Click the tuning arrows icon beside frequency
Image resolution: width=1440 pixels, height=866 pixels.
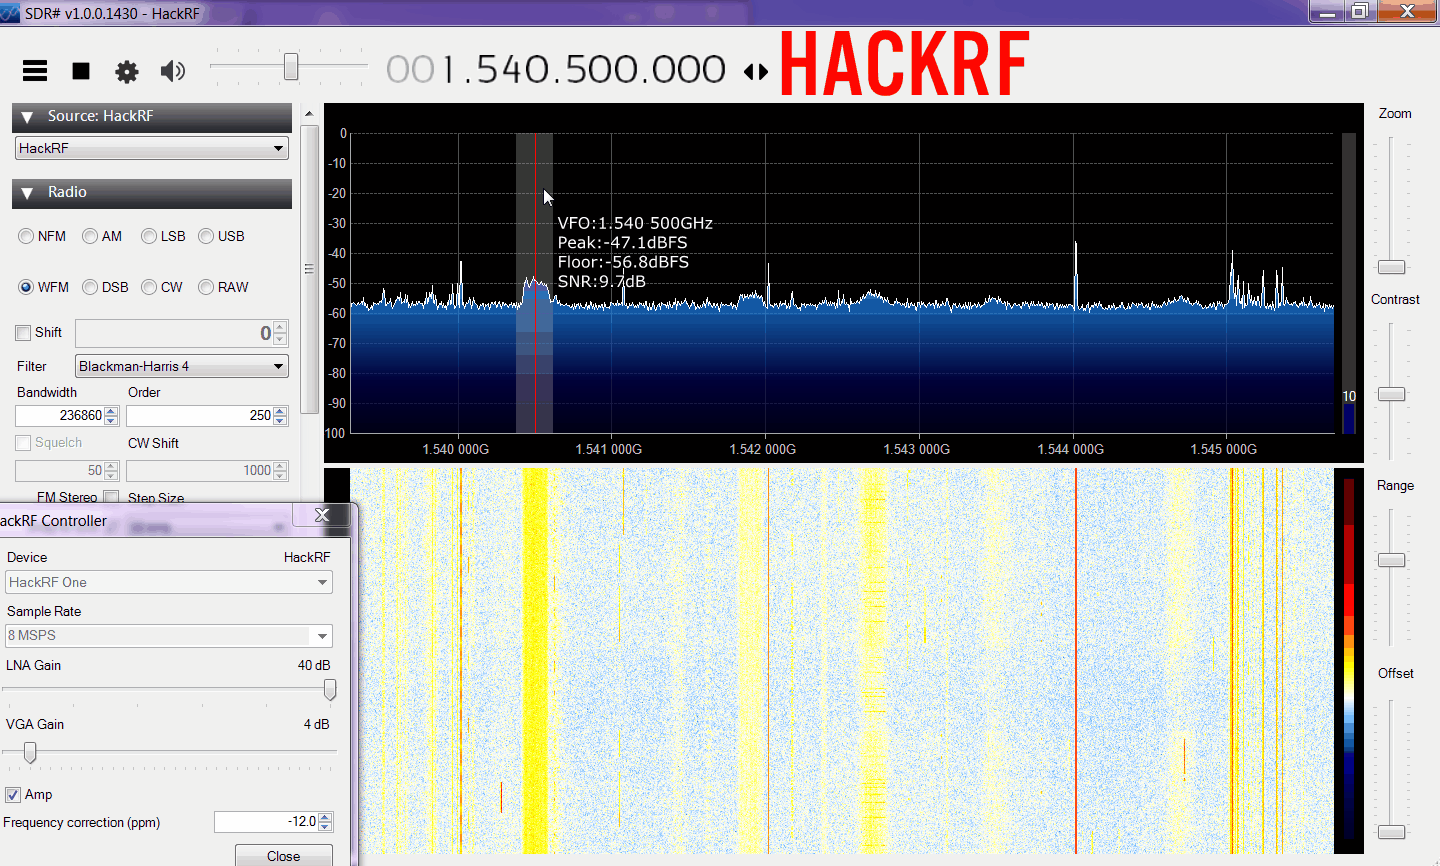(x=756, y=71)
